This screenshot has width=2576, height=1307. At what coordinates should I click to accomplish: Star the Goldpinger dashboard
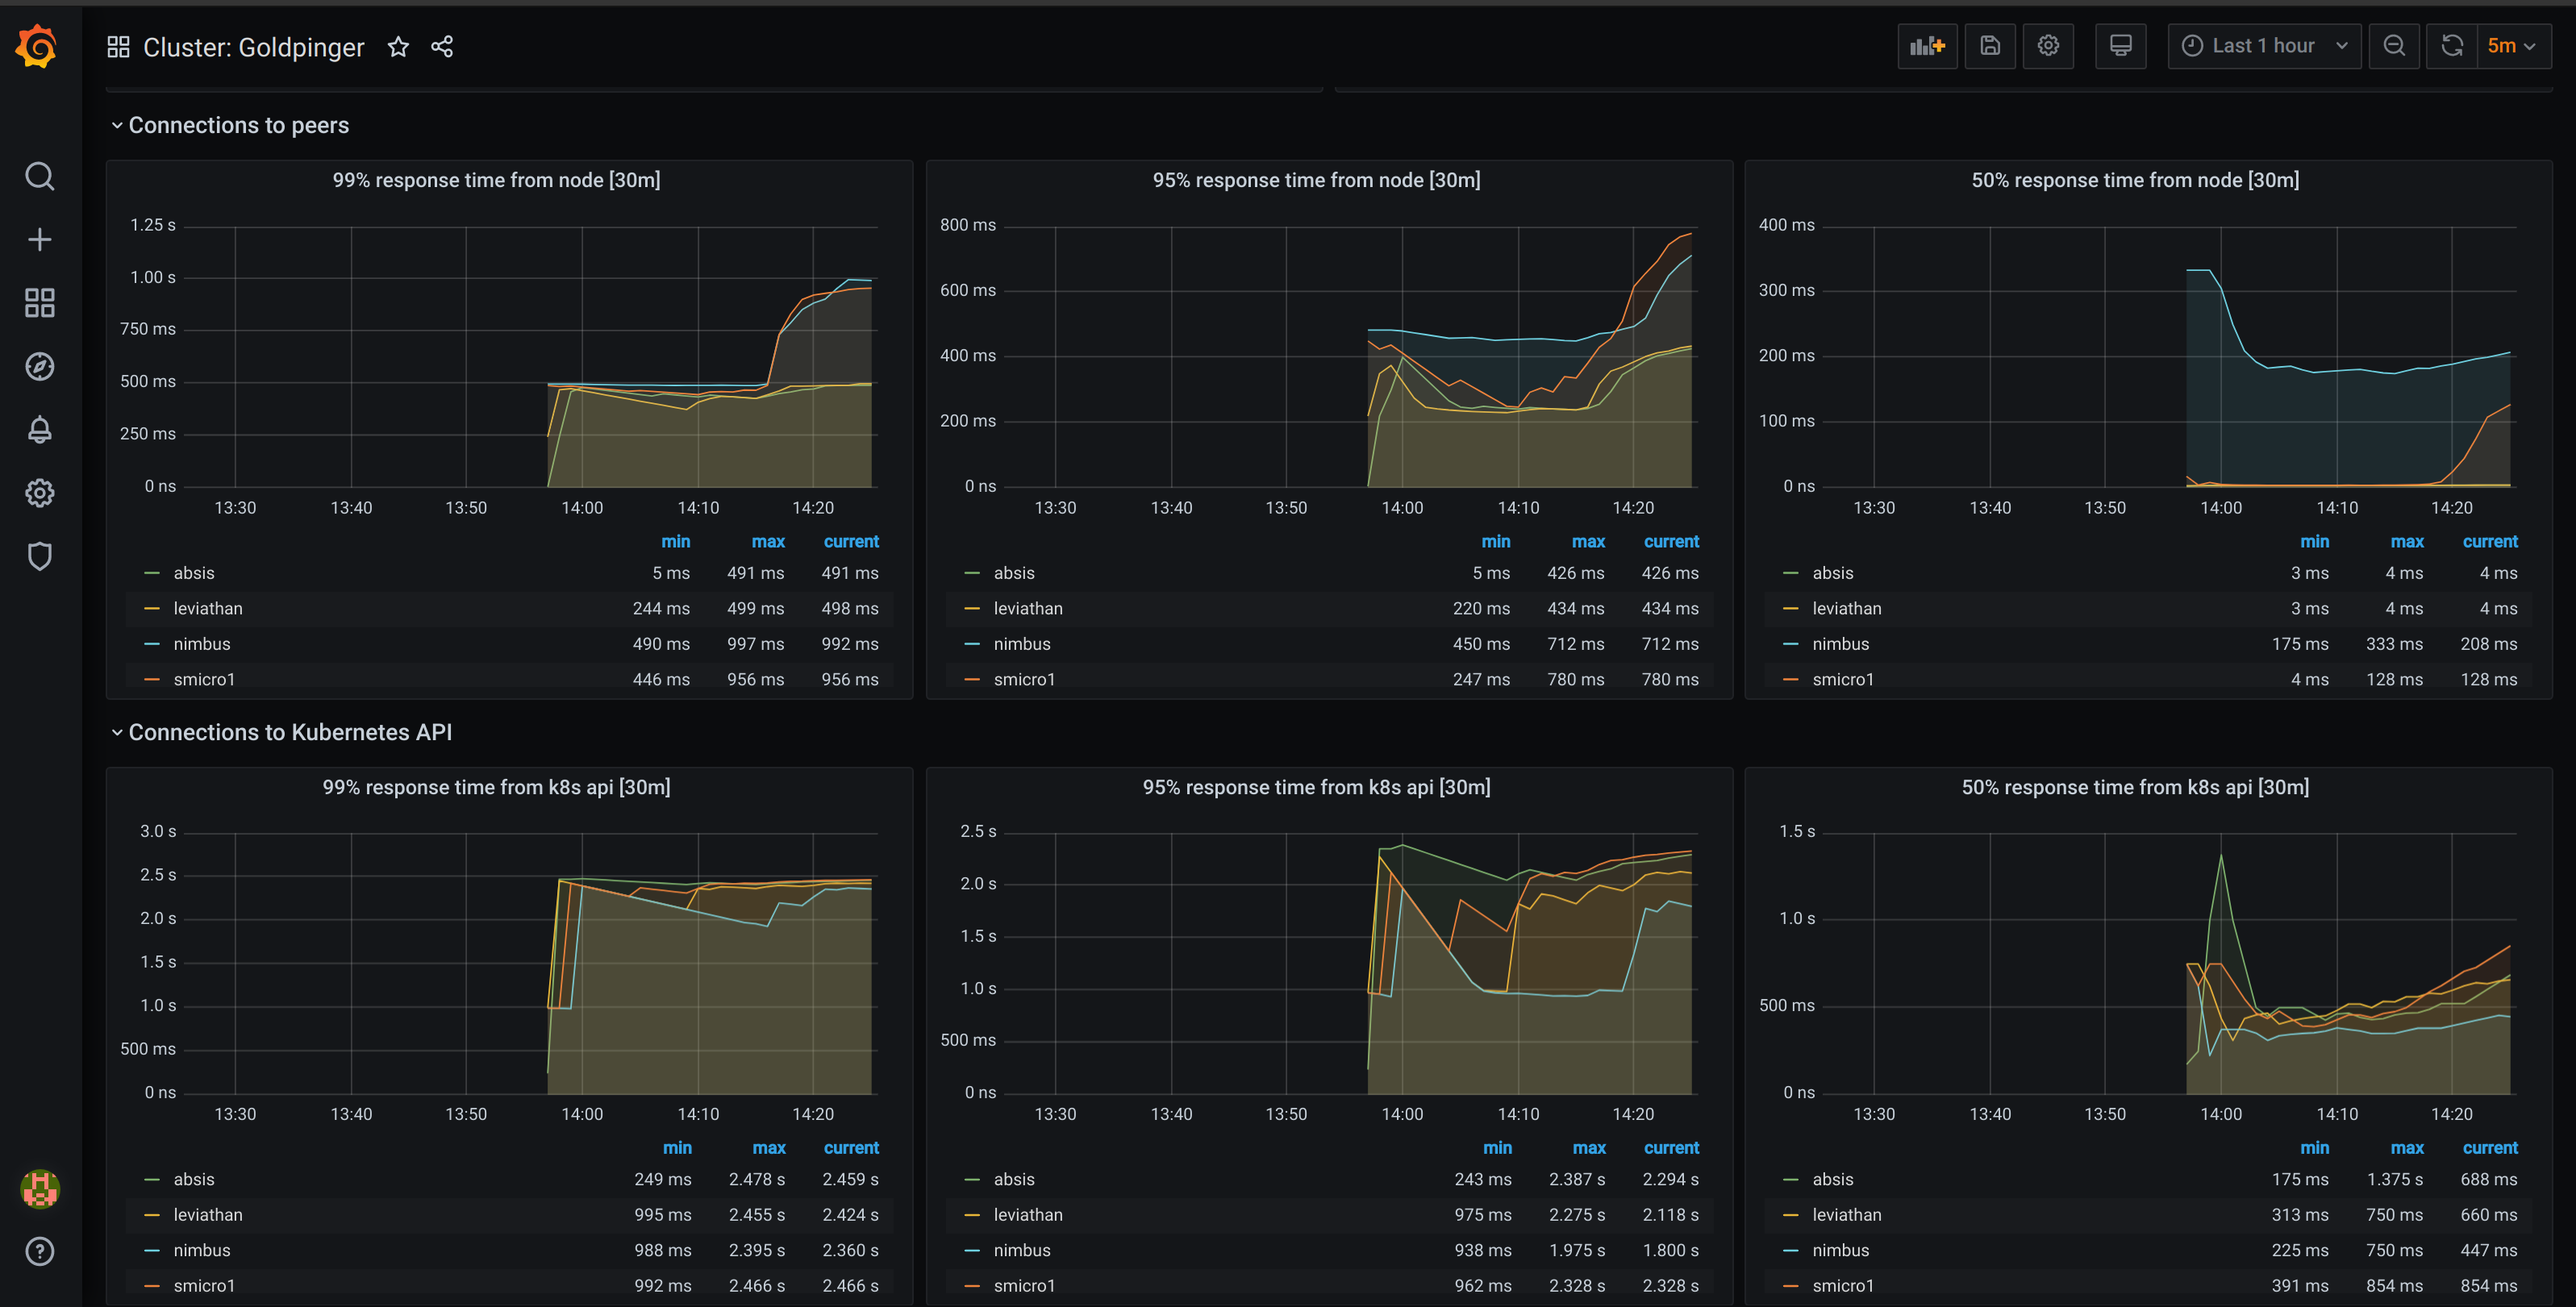pos(398,47)
